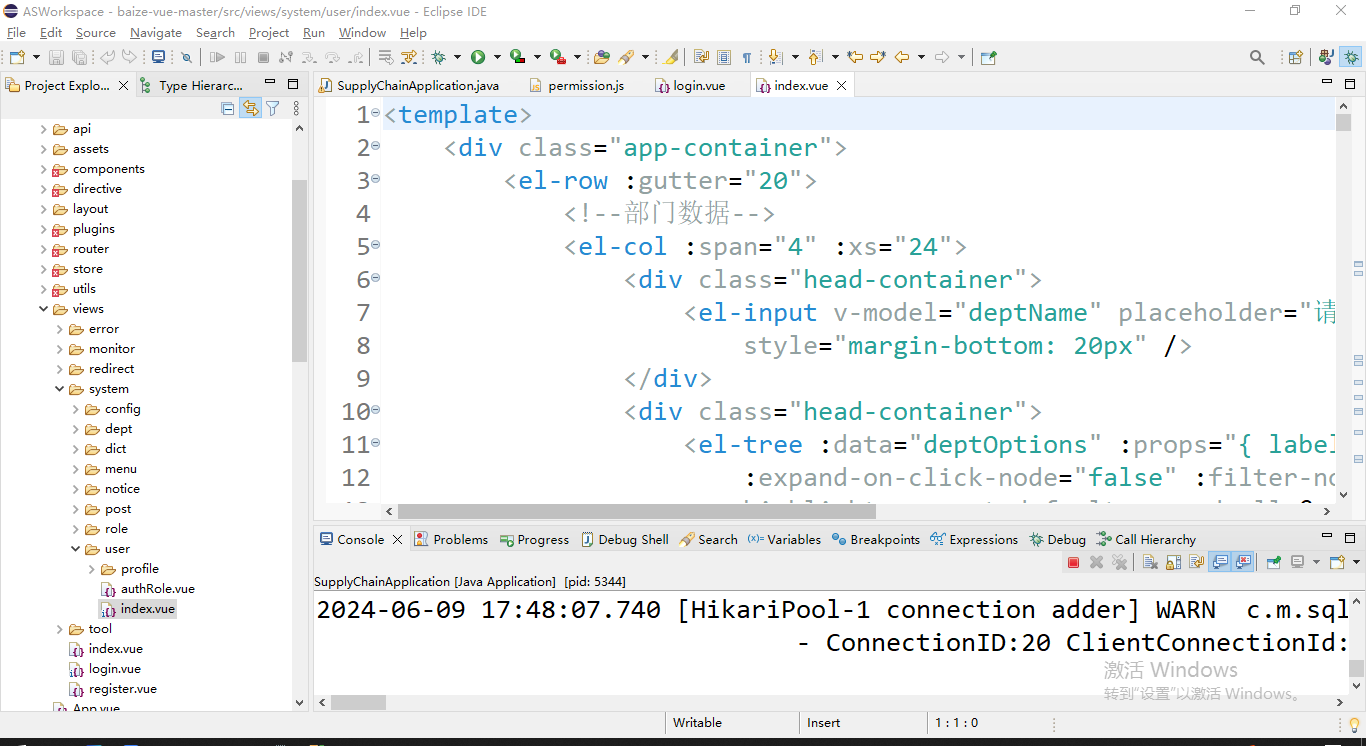Click the Project Explorer vertical scrollbar thumb
1366x746 pixels.
coord(299,270)
